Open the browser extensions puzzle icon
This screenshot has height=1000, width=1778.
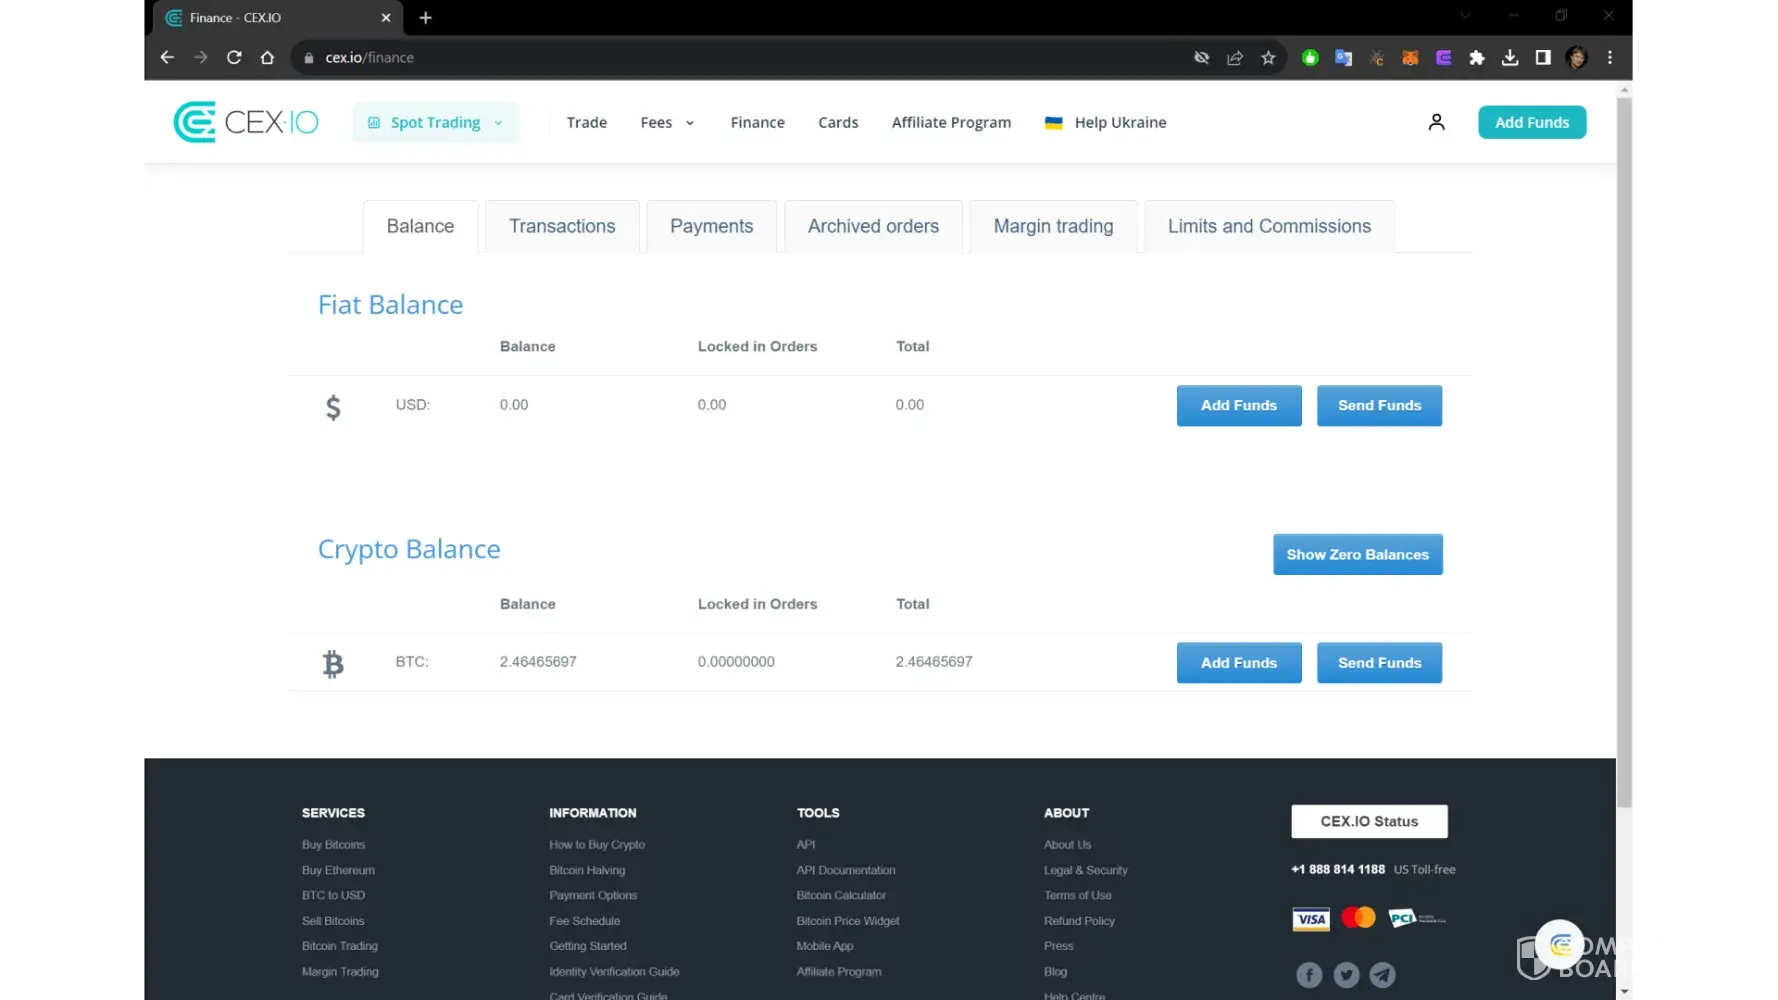coord(1476,58)
